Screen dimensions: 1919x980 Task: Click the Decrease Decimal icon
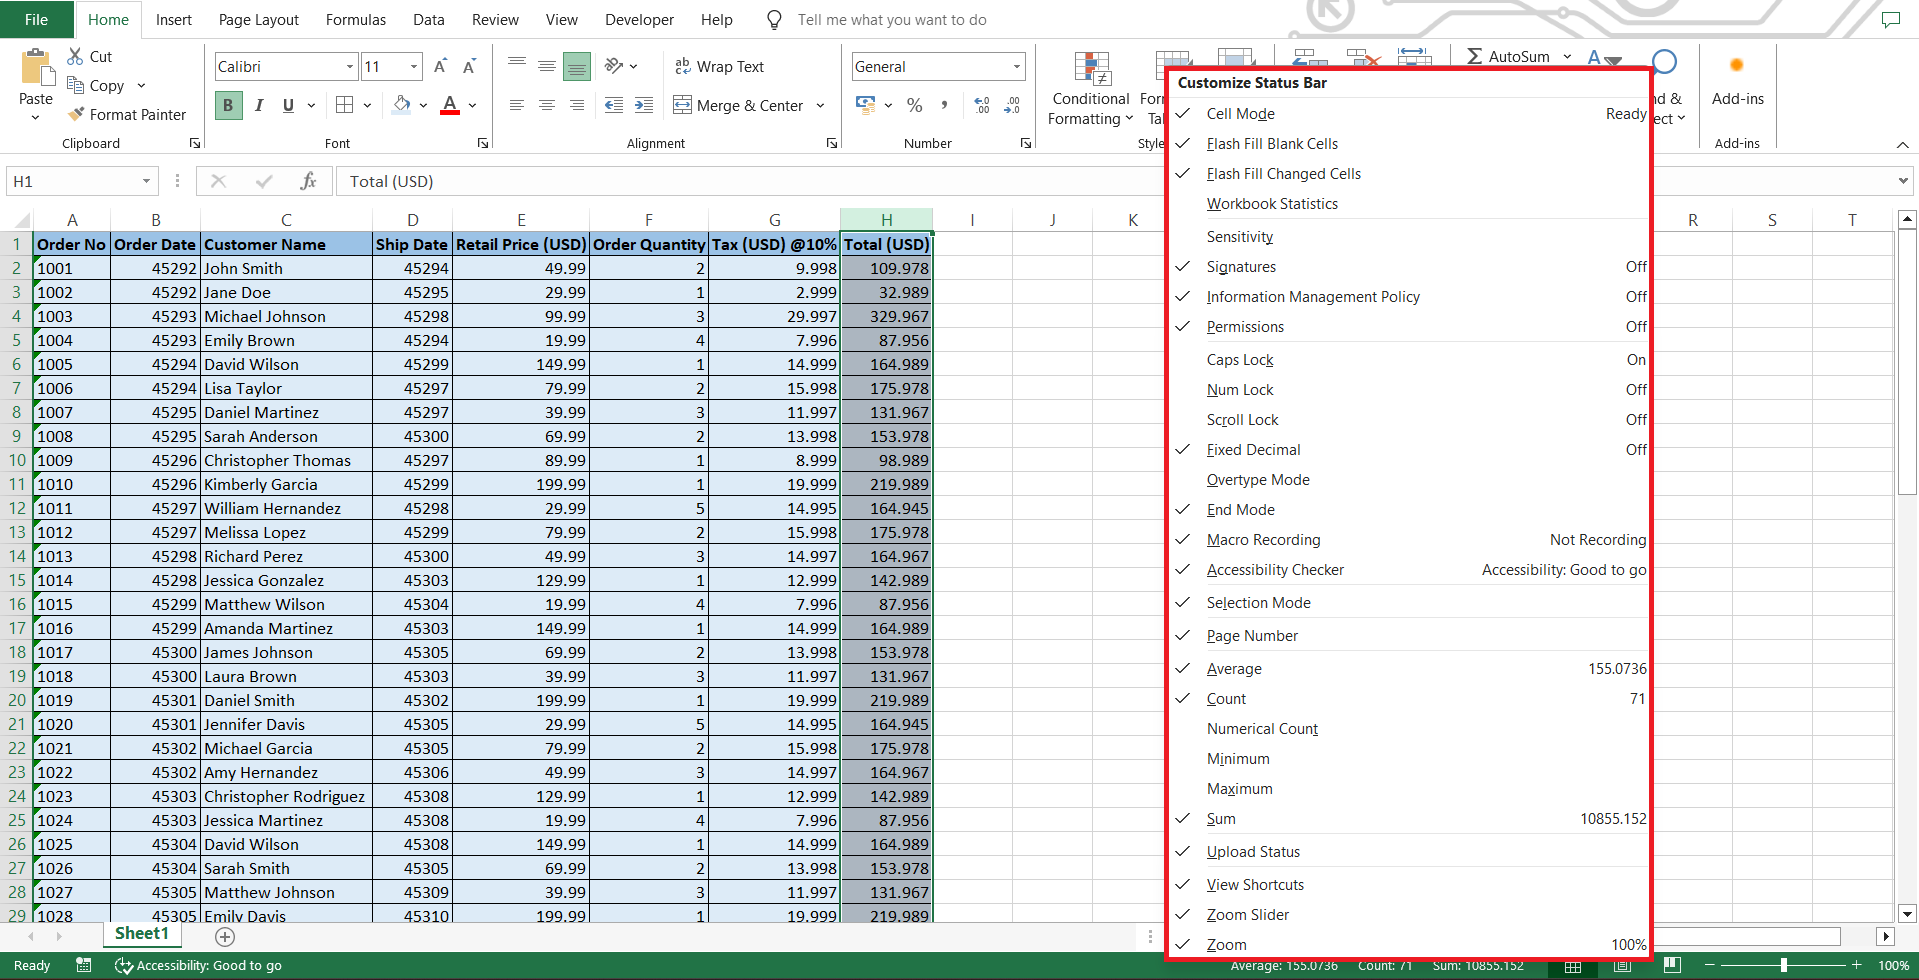pyautogui.click(x=1012, y=105)
